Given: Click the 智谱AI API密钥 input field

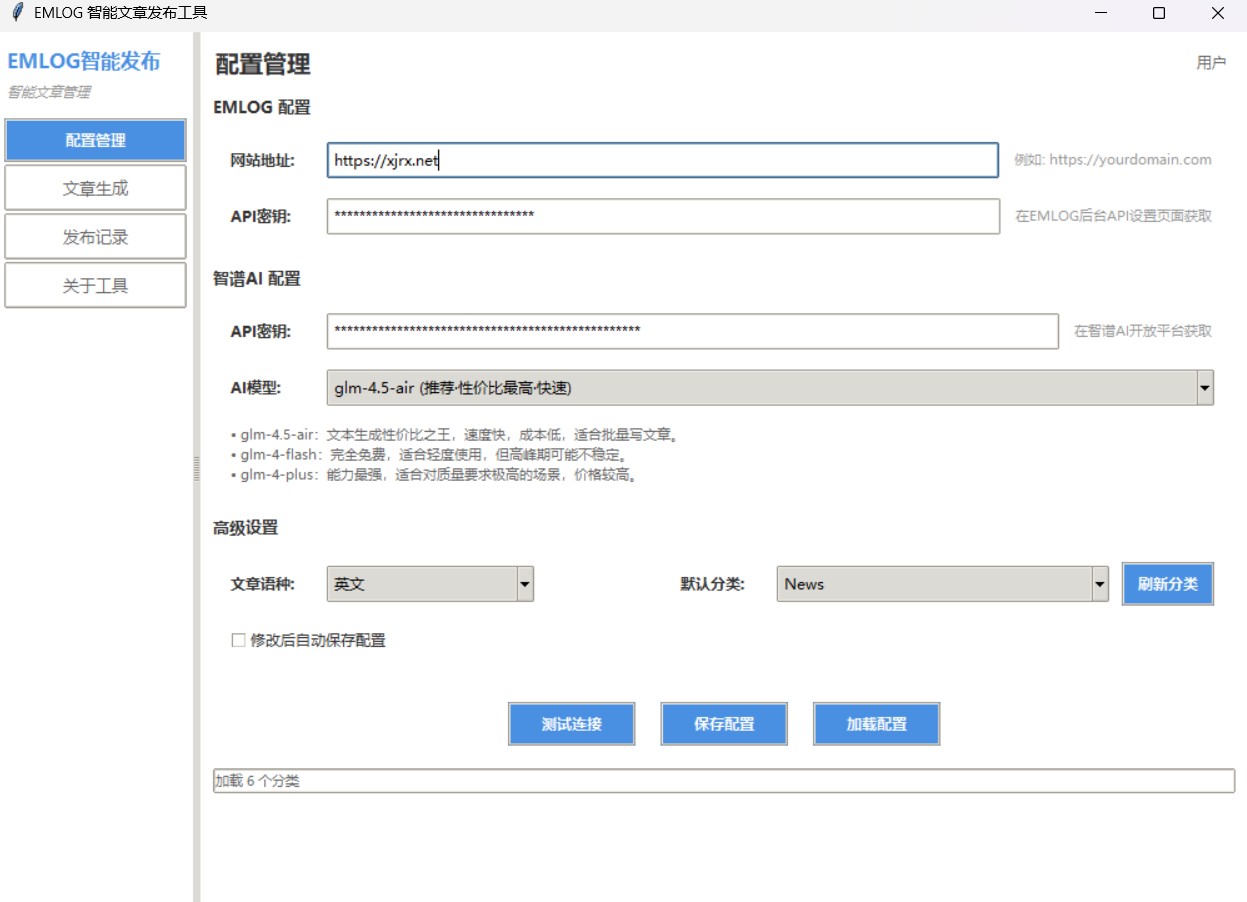Looking at the screenshot, I should click(692, 331).
